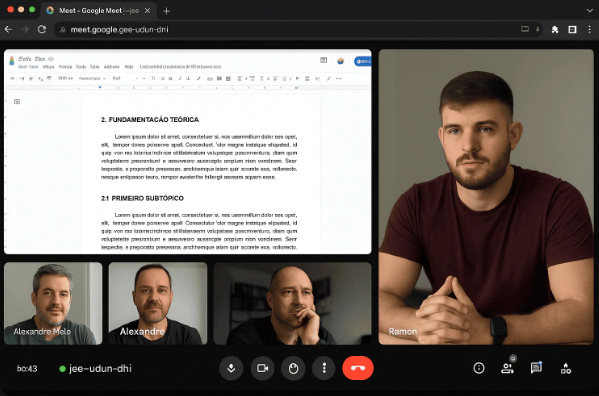Click the right indent marker on ruler
The width and height of the screenshot is (599, 396).
pos(296,87)
